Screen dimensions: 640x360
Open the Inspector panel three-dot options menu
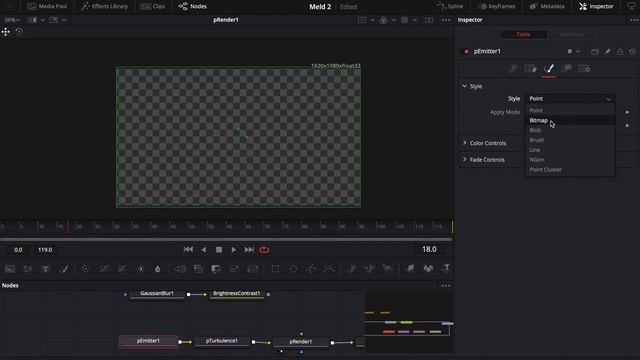pos(634,20)
